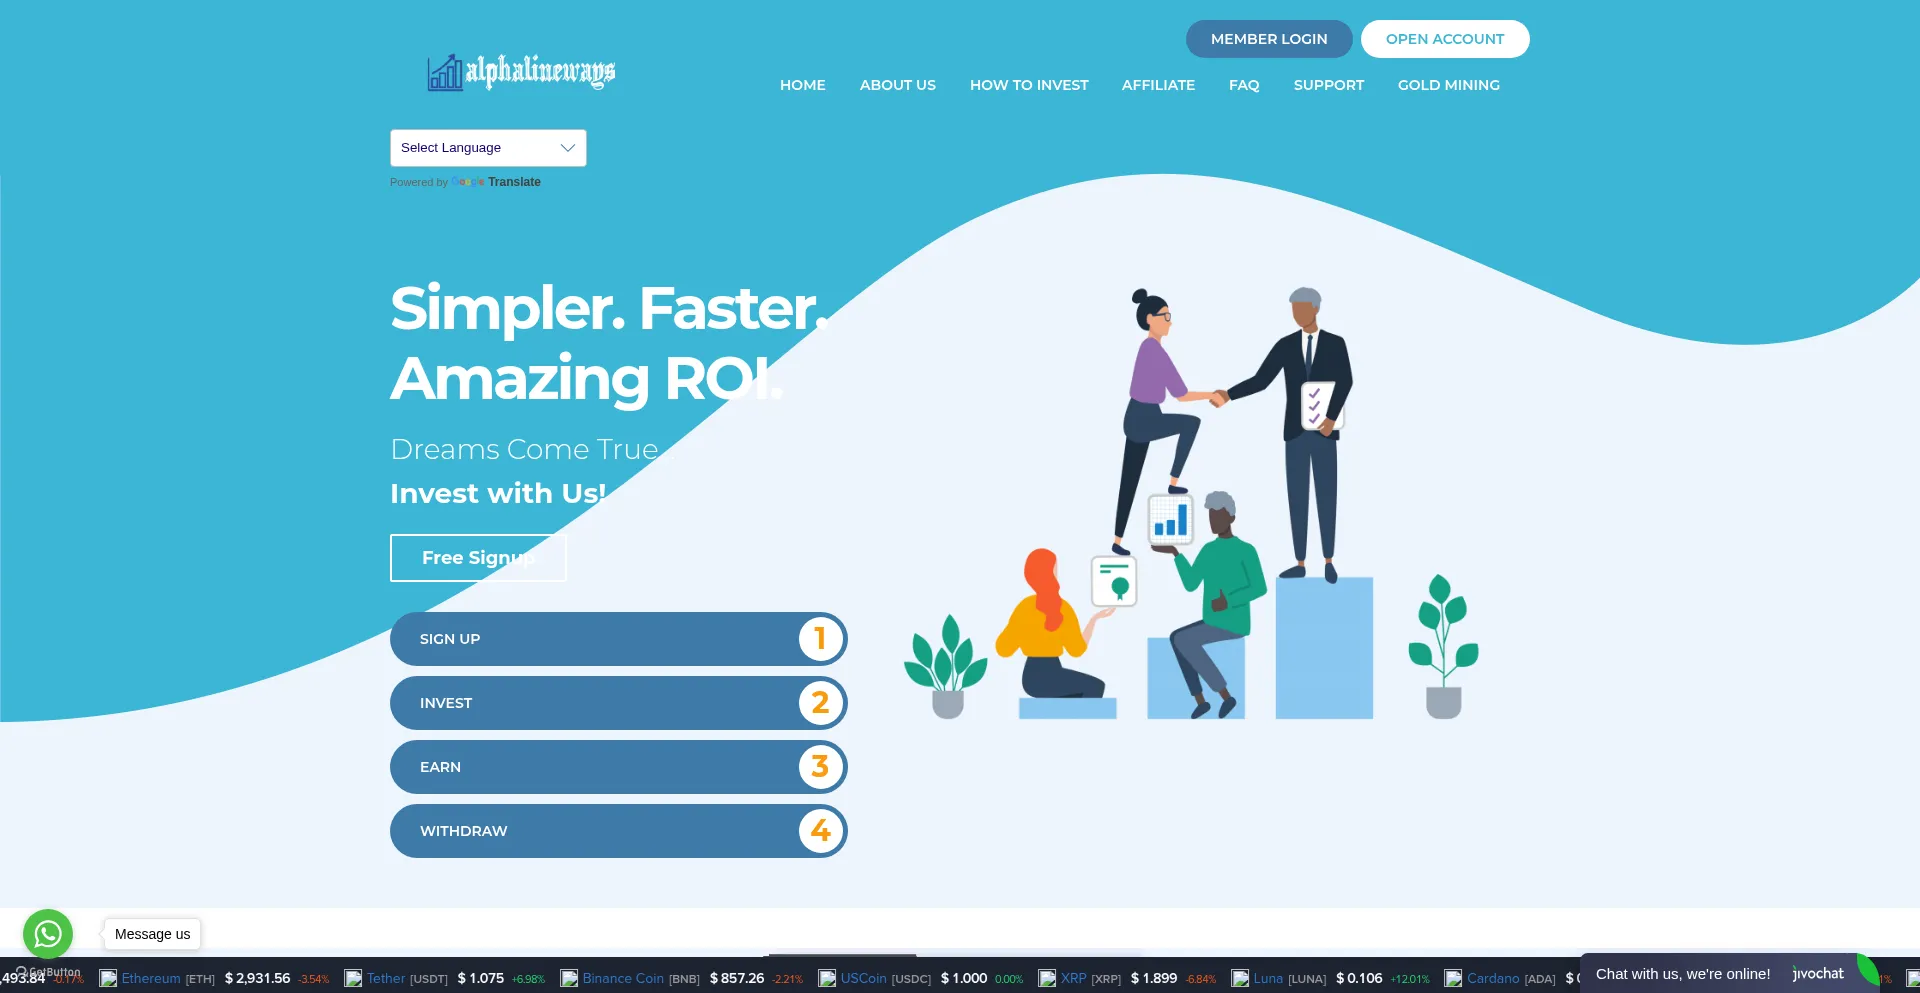Click the language dropdown chevron arrow

pos(567,147)
